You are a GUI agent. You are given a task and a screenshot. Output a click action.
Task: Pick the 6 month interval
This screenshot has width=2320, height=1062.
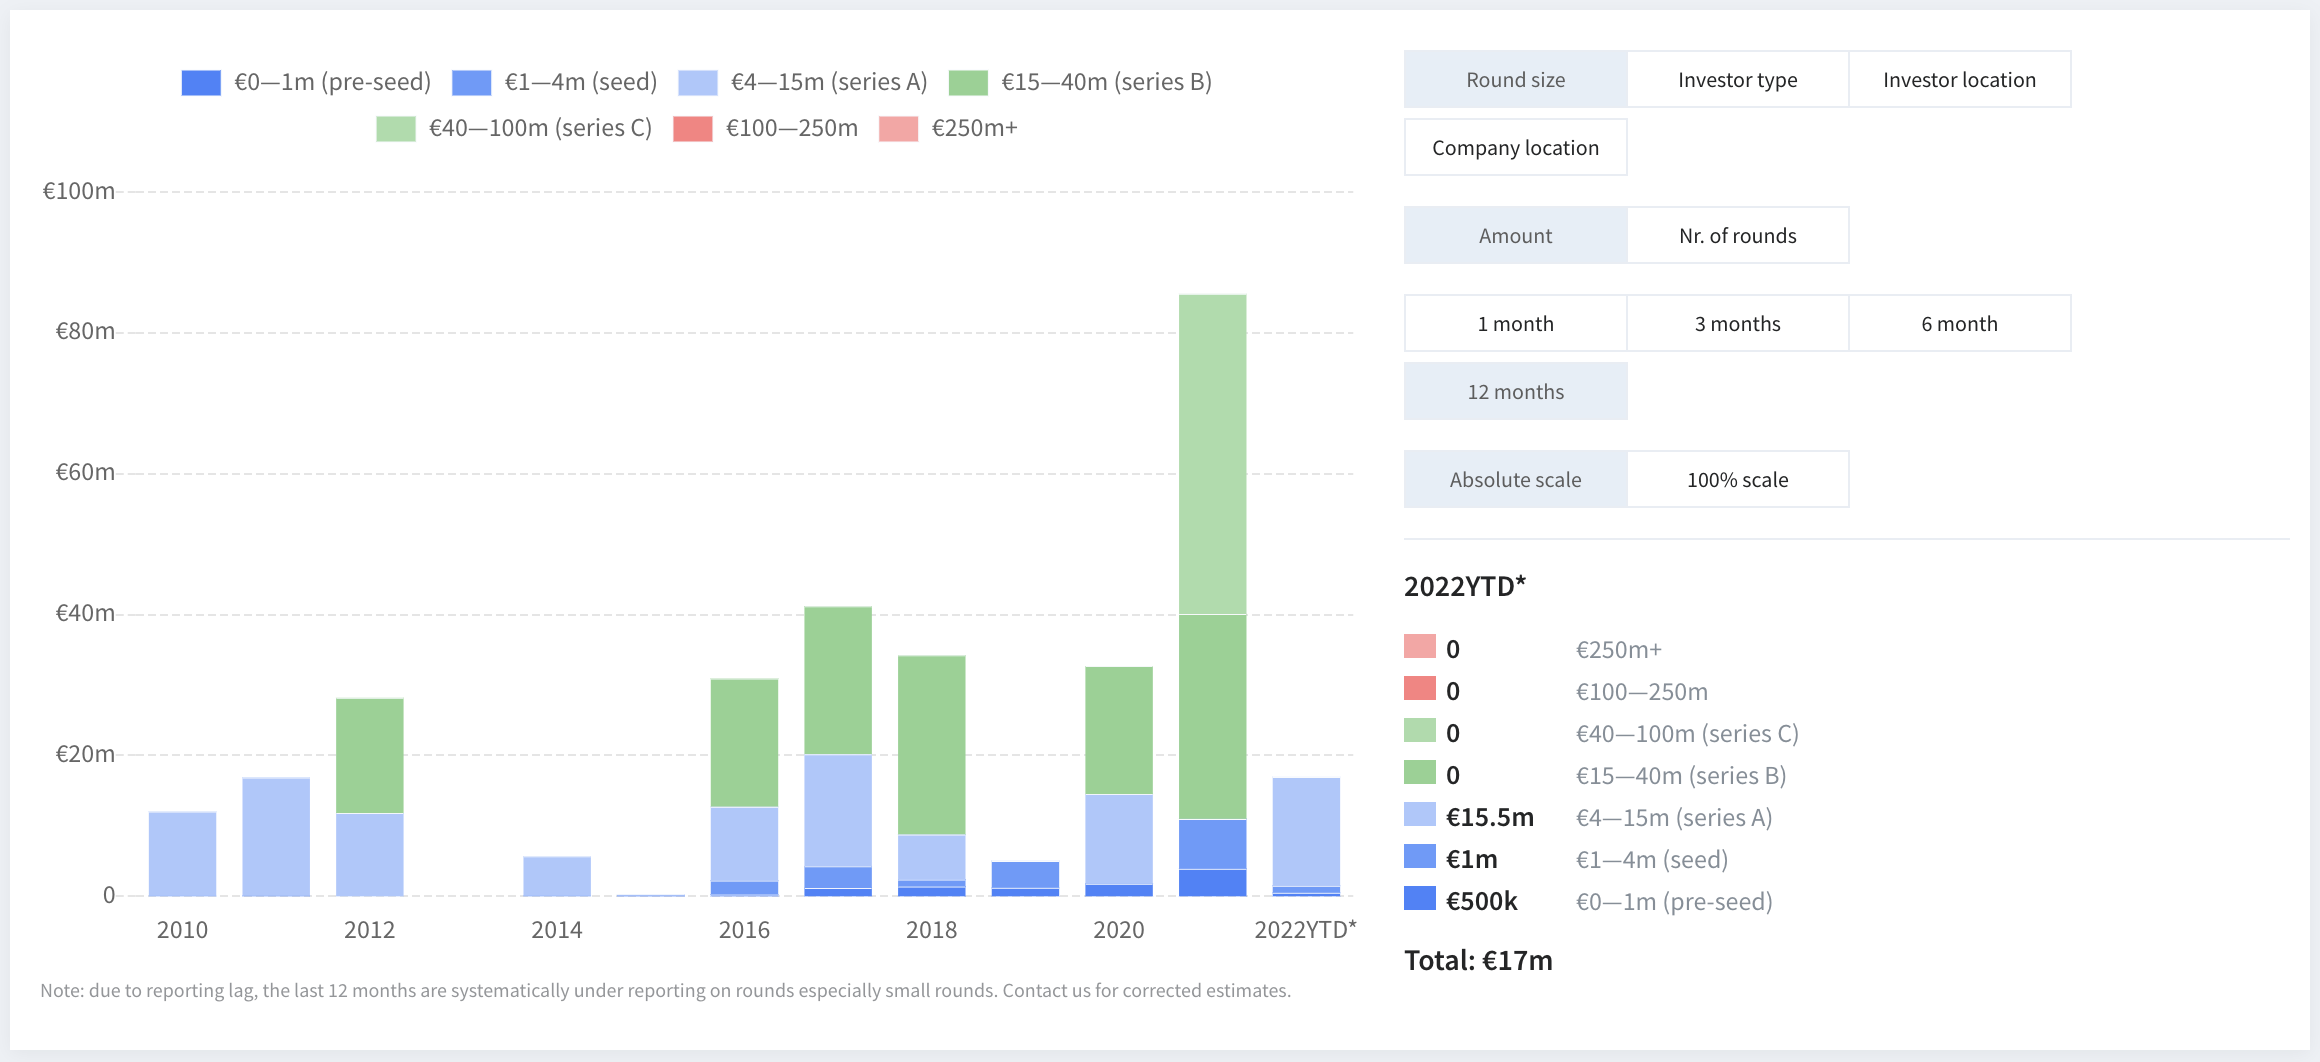[1959, 324]
